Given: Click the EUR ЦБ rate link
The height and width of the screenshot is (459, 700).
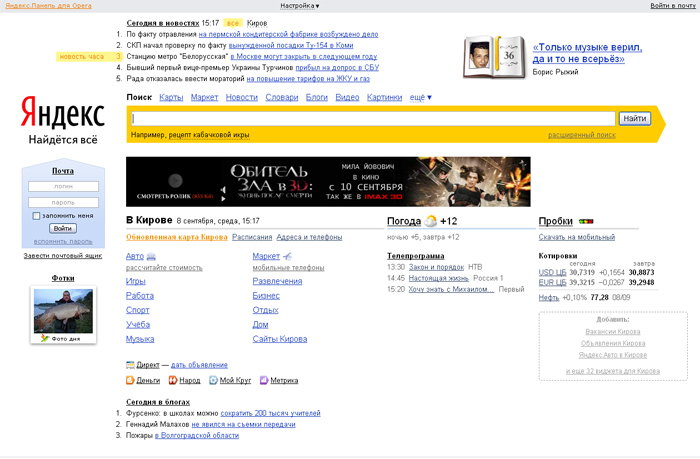Looking at the screenshot, I should 552,283.
